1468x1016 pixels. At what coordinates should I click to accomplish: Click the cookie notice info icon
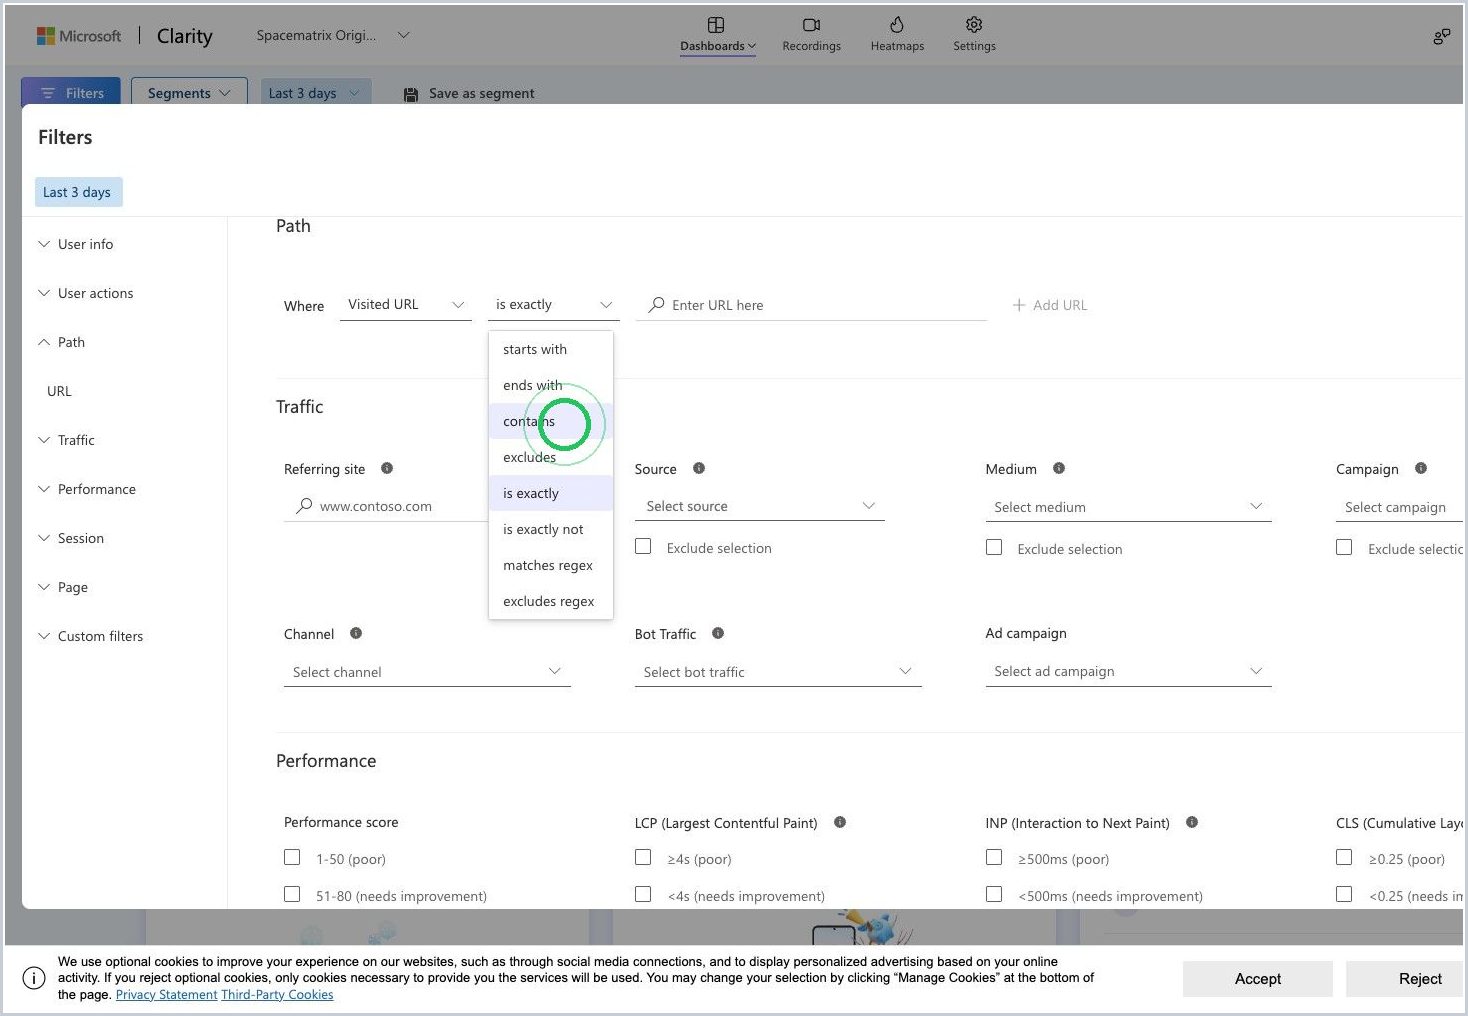(34, 978)
